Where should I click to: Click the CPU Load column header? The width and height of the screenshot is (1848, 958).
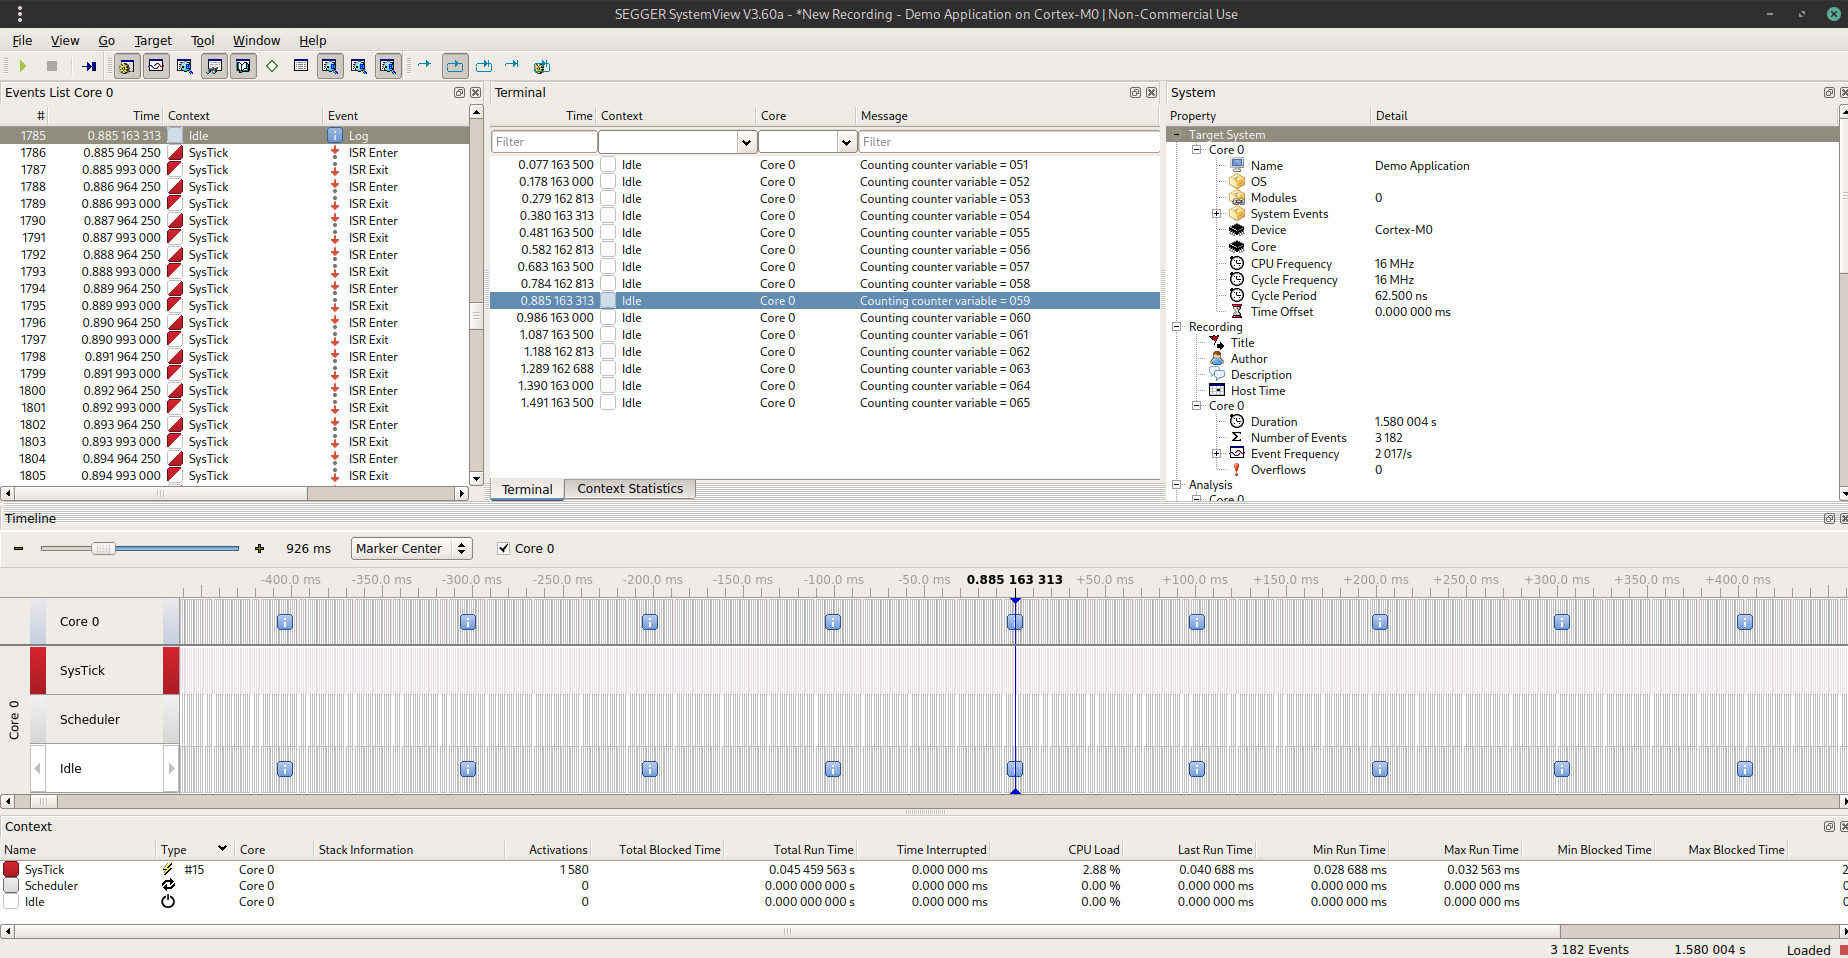pos(1093,850)
